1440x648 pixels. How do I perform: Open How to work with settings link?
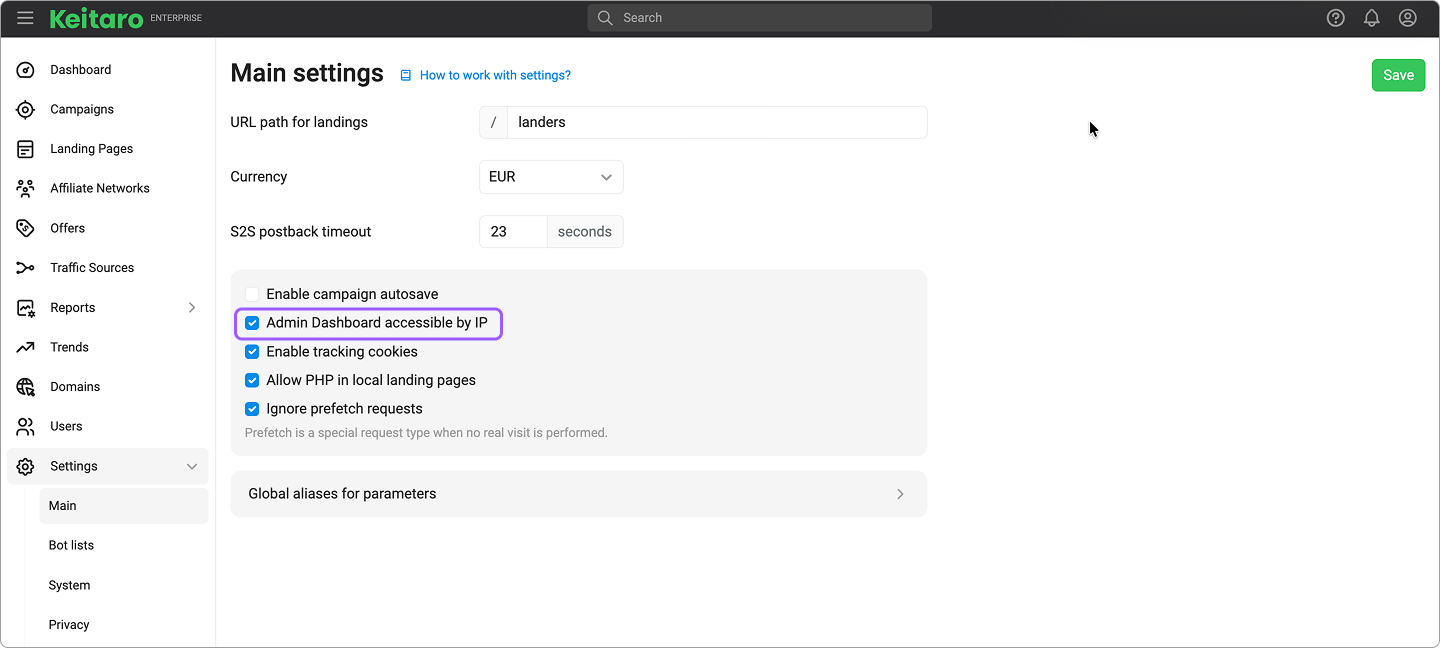[494, 75]
